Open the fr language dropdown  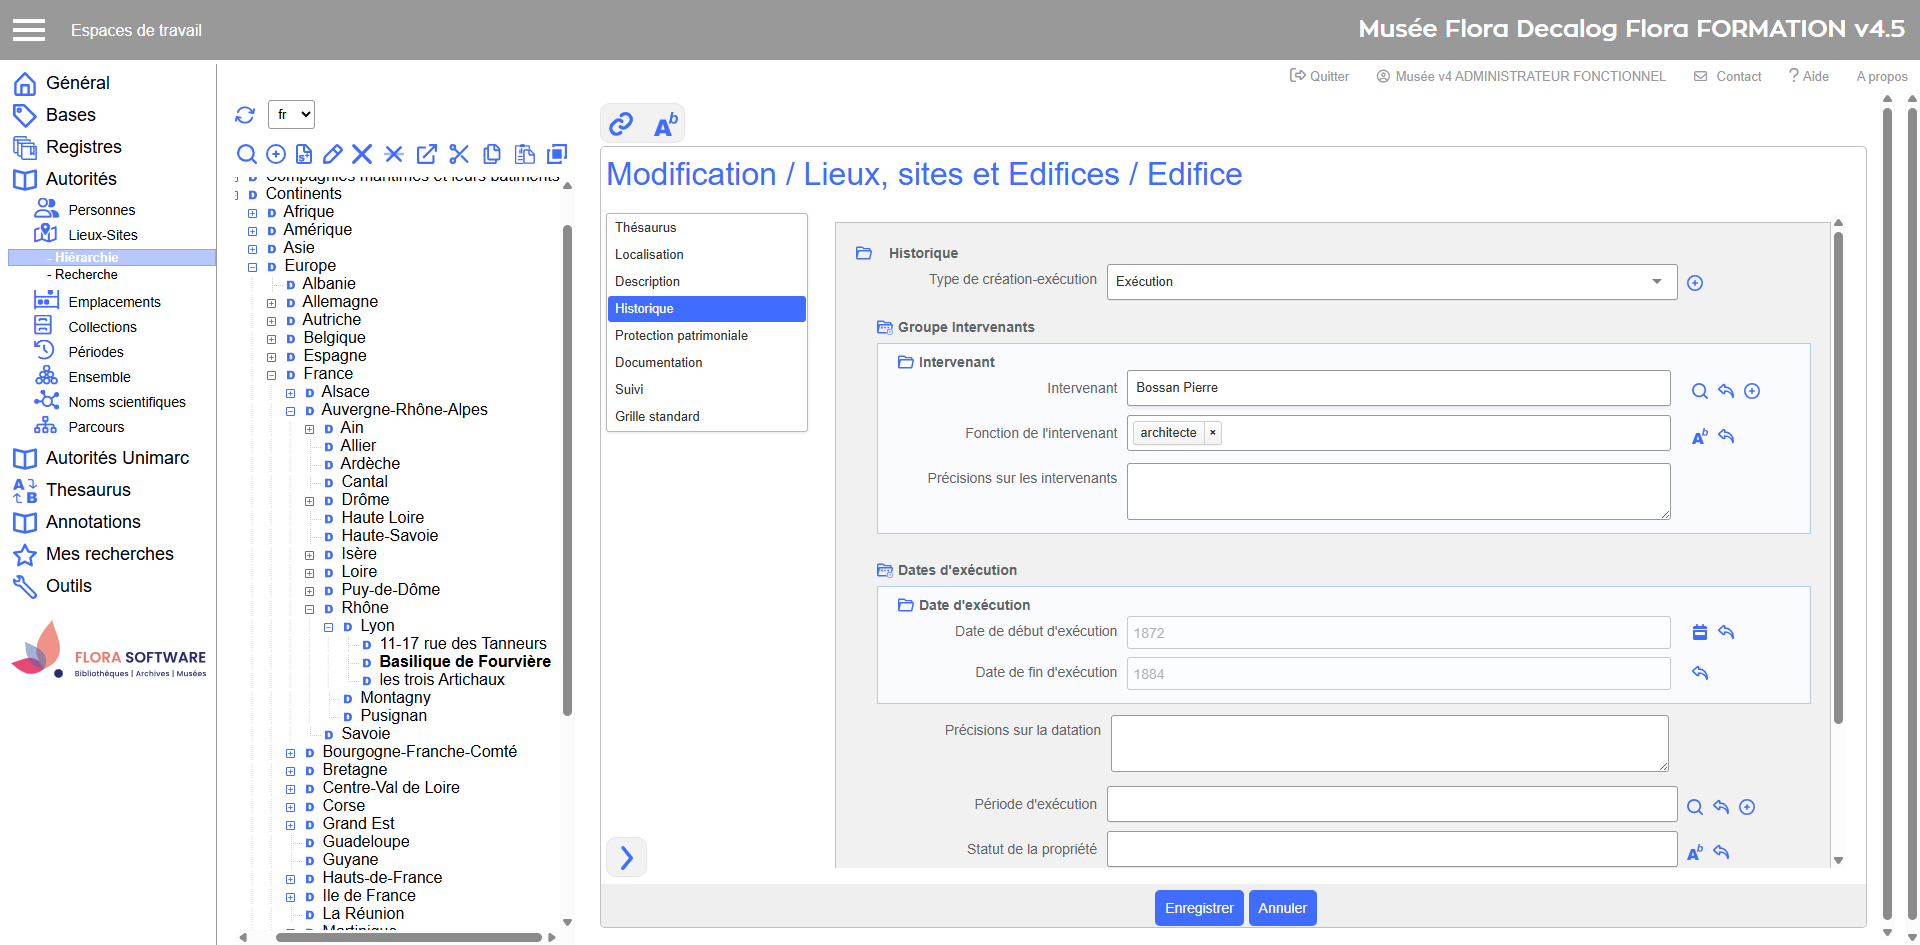tap(291, 115)
